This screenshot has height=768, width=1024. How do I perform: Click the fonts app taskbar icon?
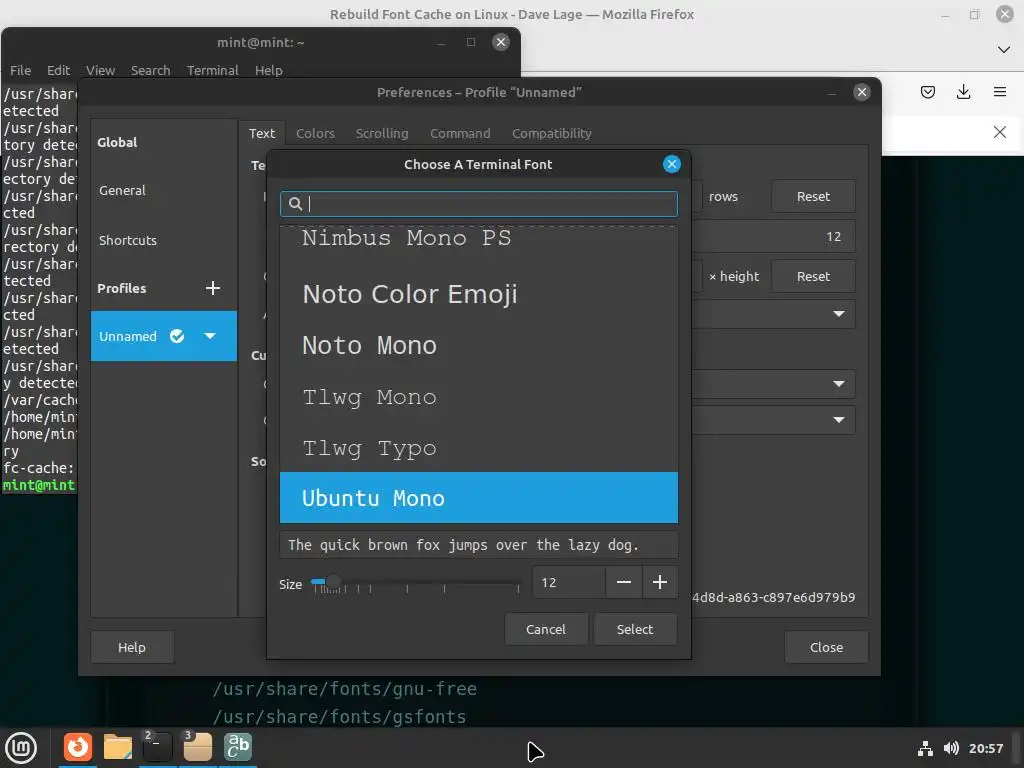[x=237, y=747]
